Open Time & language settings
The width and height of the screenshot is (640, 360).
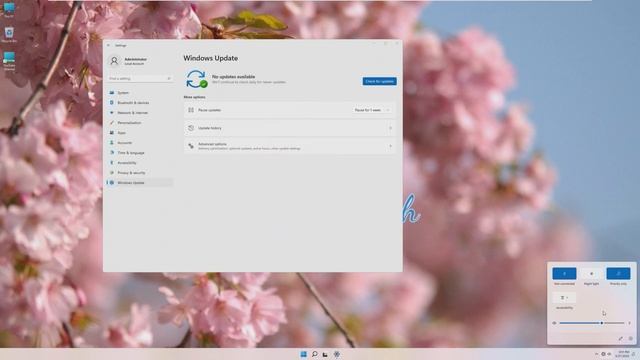pyautogui.click(x=140, y=153)
